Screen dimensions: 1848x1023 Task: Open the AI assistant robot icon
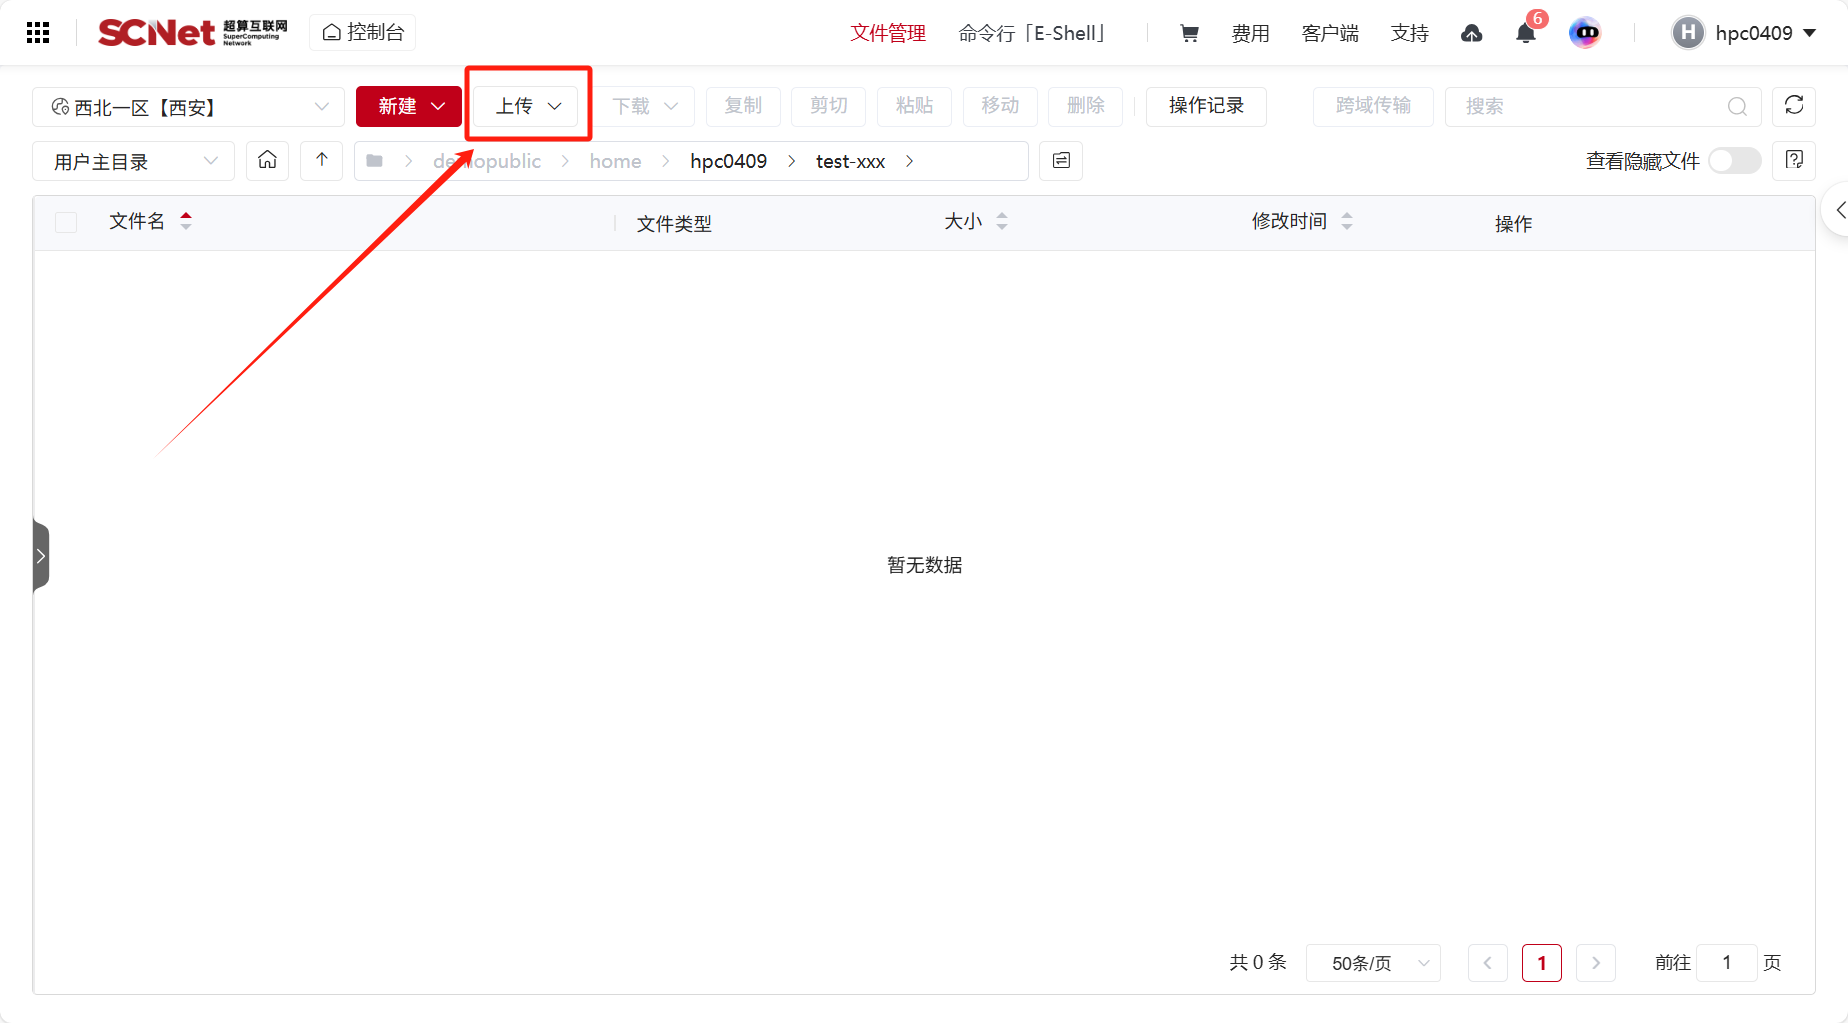(x=1585, y=33)
